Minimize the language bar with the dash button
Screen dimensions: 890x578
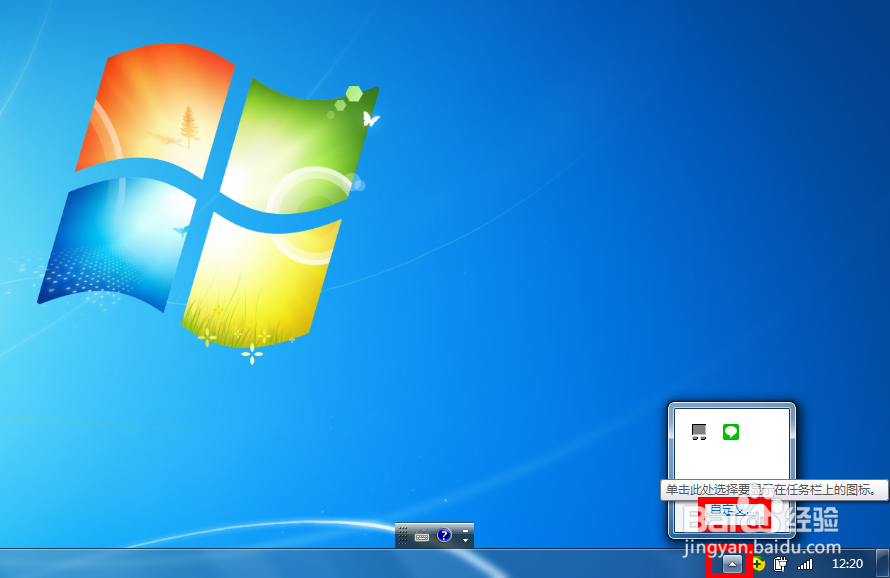click(x=465, y=531)
